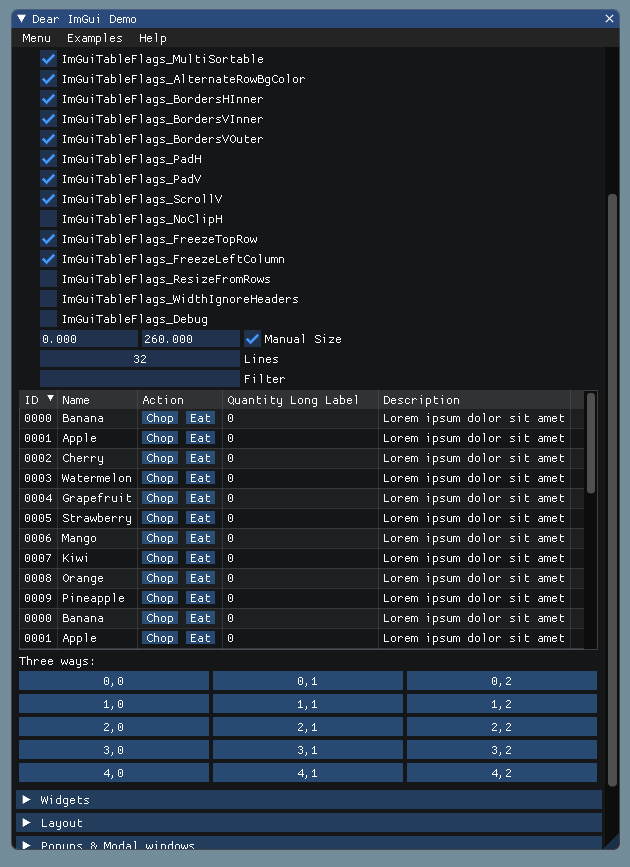The width and height of the screenshot is (630, 867).
Task: Click the 4,1 button
Action: click(308, 772)
